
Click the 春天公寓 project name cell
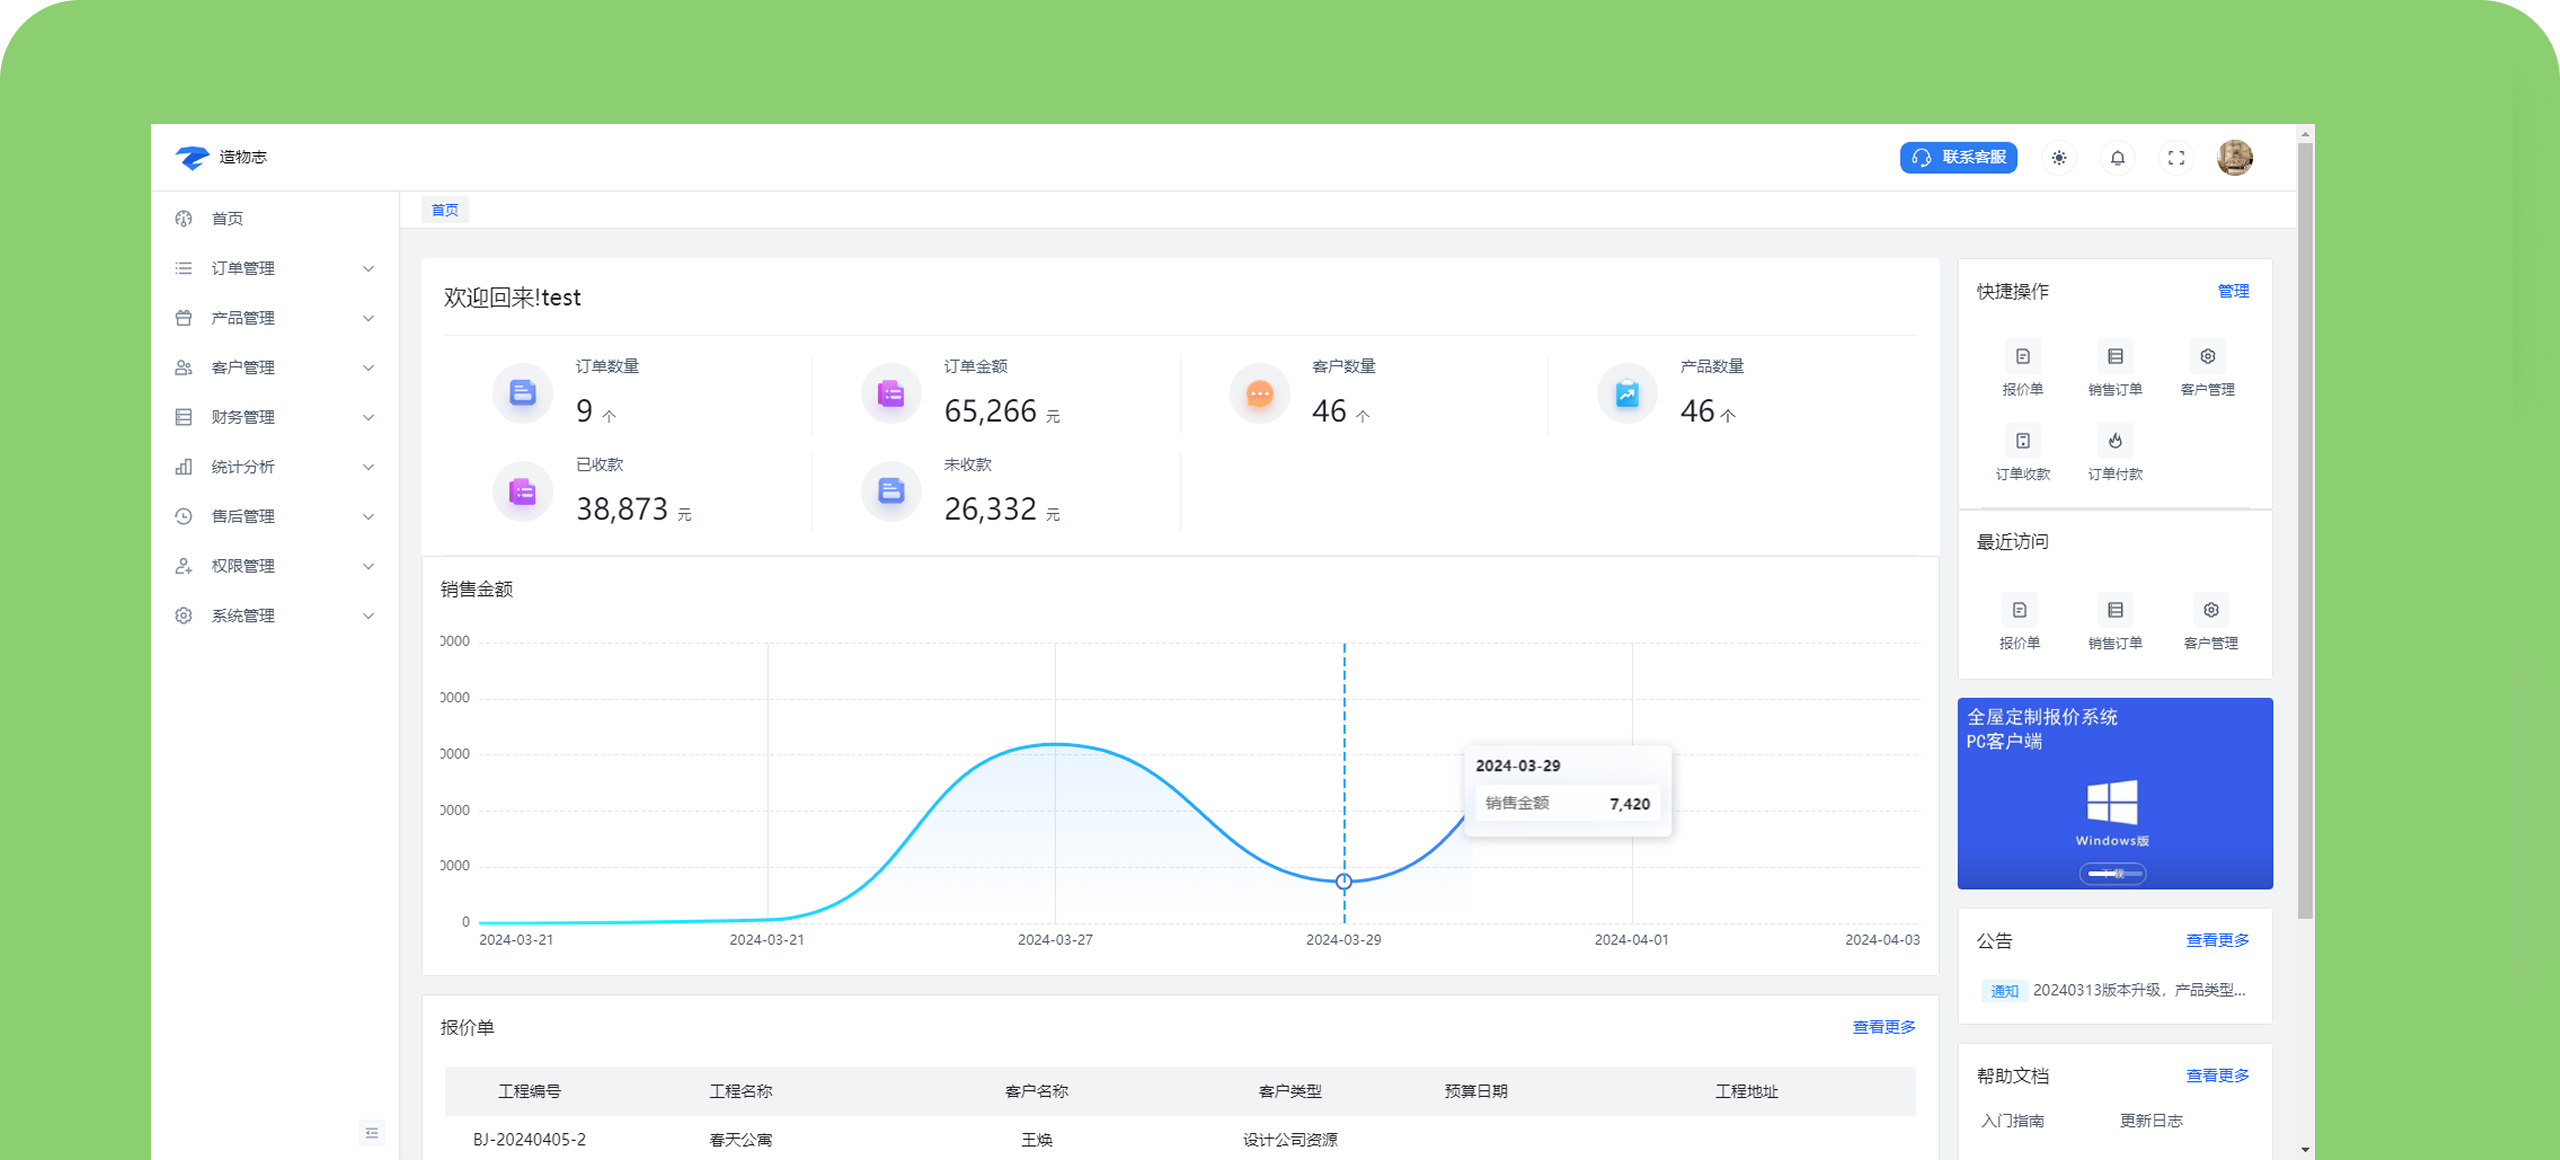coord(740,1140)
